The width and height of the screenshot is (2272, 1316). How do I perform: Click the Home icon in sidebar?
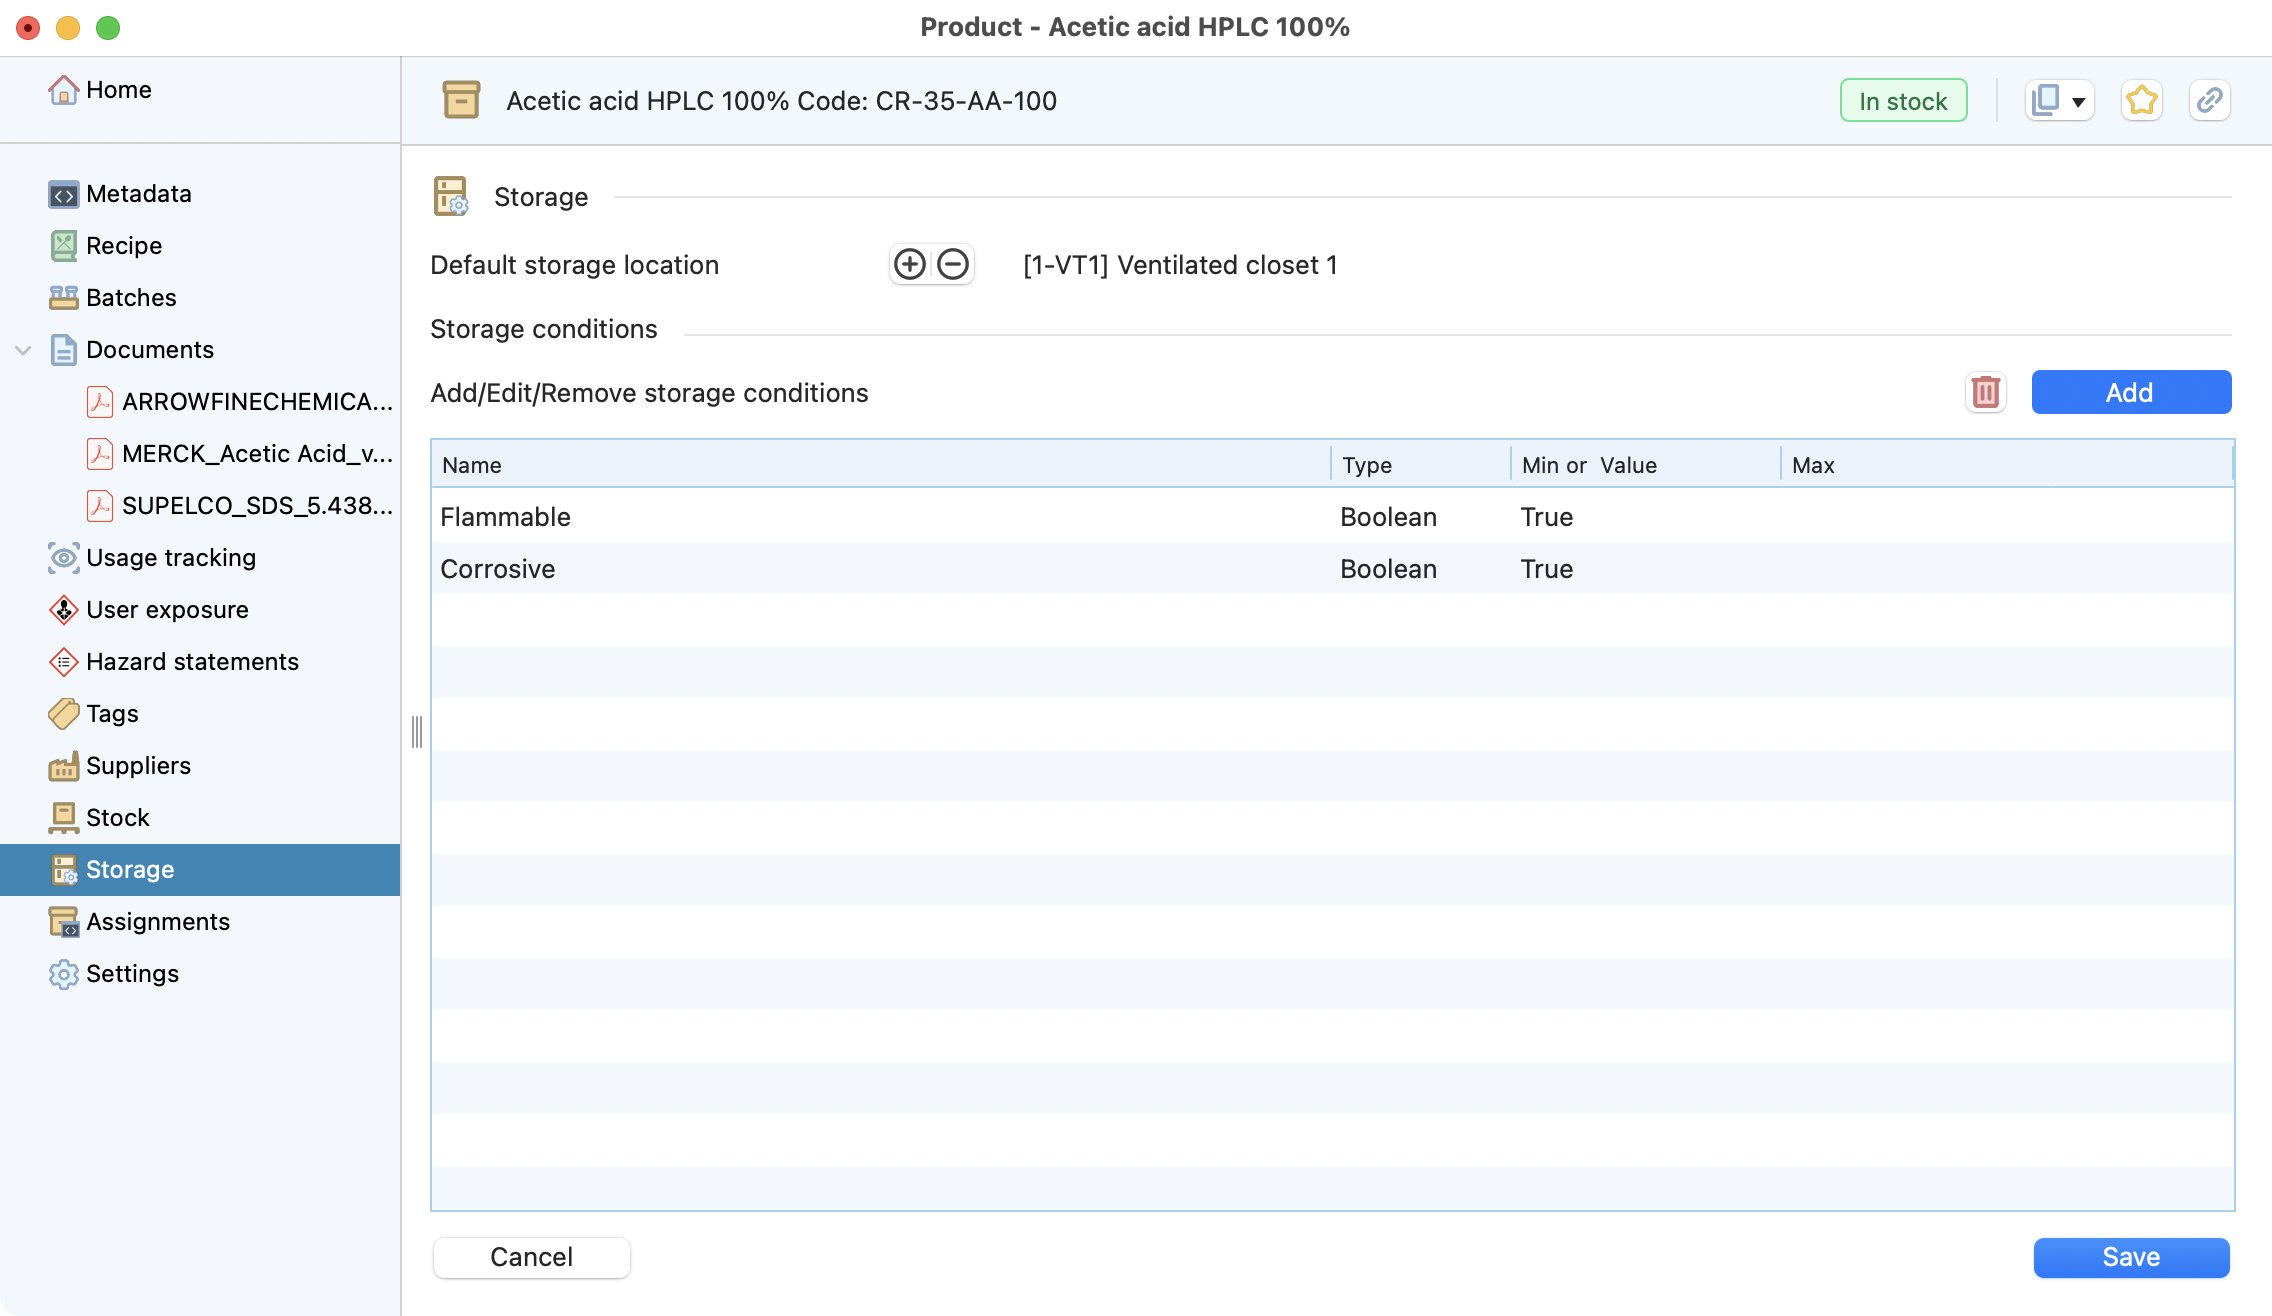(x=64, y=90)
